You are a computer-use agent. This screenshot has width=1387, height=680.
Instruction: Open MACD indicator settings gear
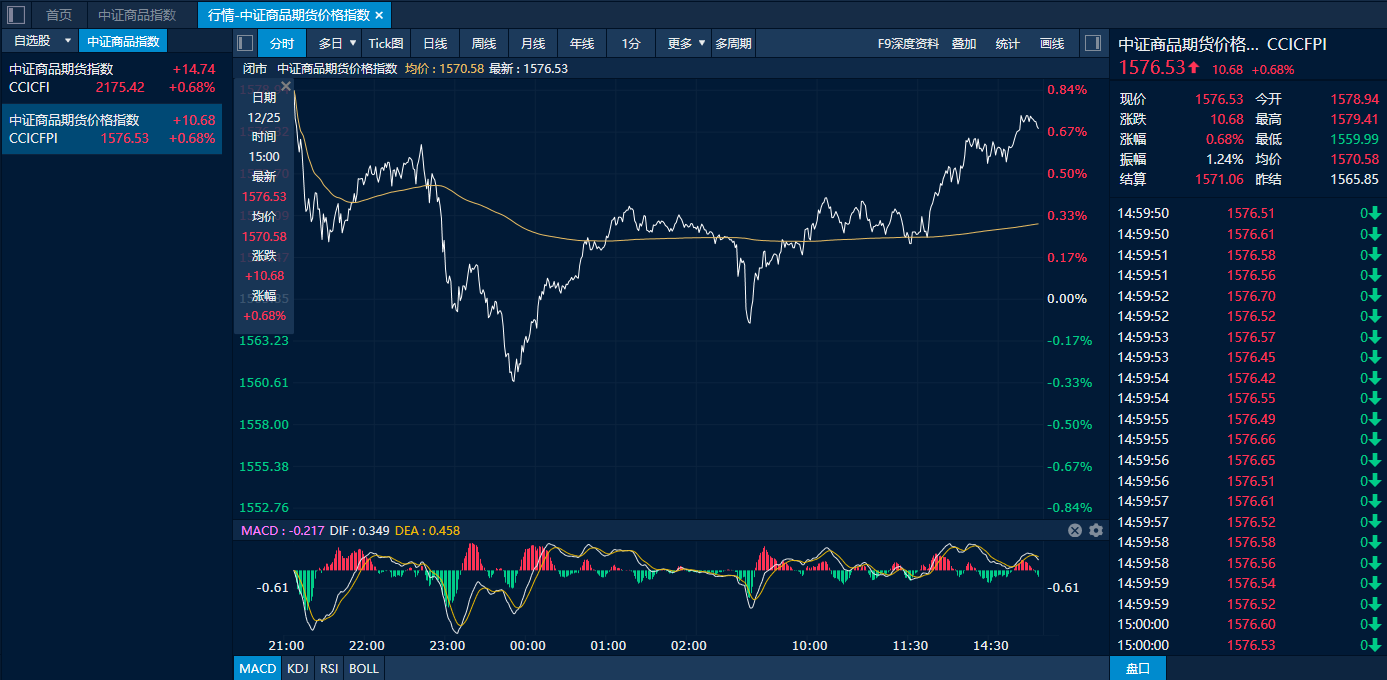tap(1096, 530)
